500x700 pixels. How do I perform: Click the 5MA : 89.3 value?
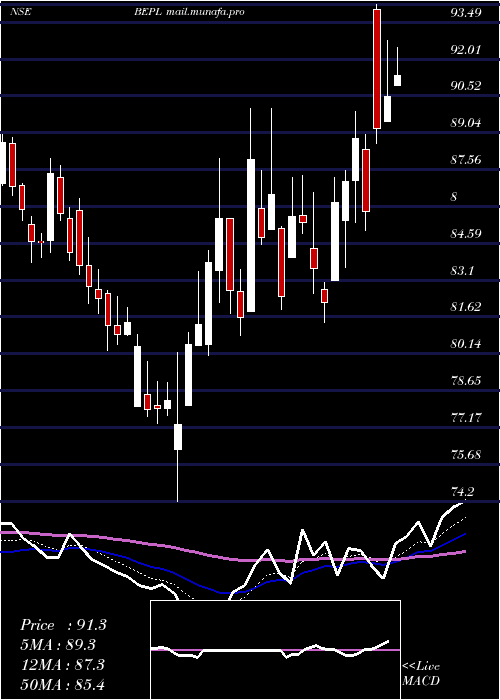(x=58, y=645)
